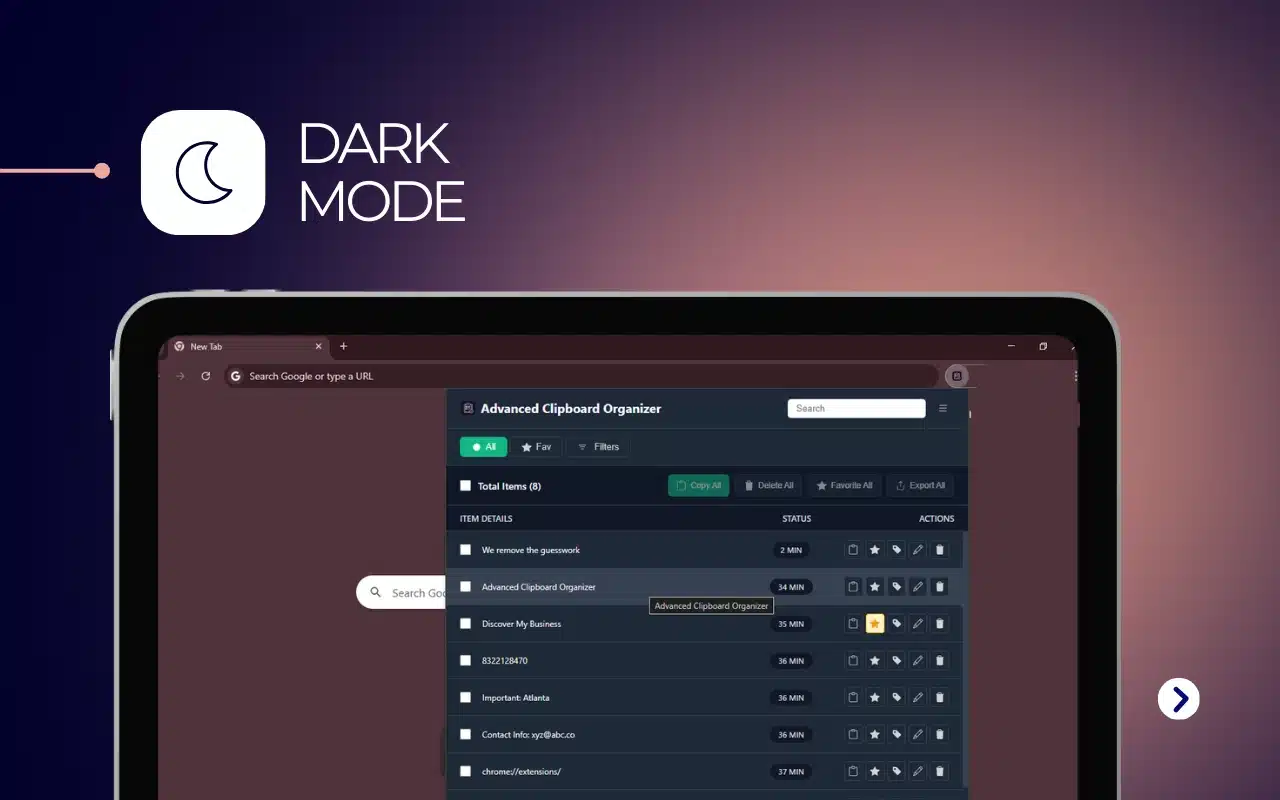Tick the 'Discover My Business' checkbox

(x=465, y=624)
